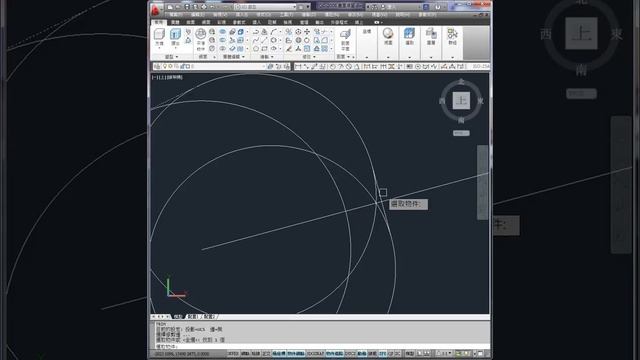Toggle Object Snap (物件鎖點) in status bar
This screenshot has height=360, width=640.
point(296,353)
